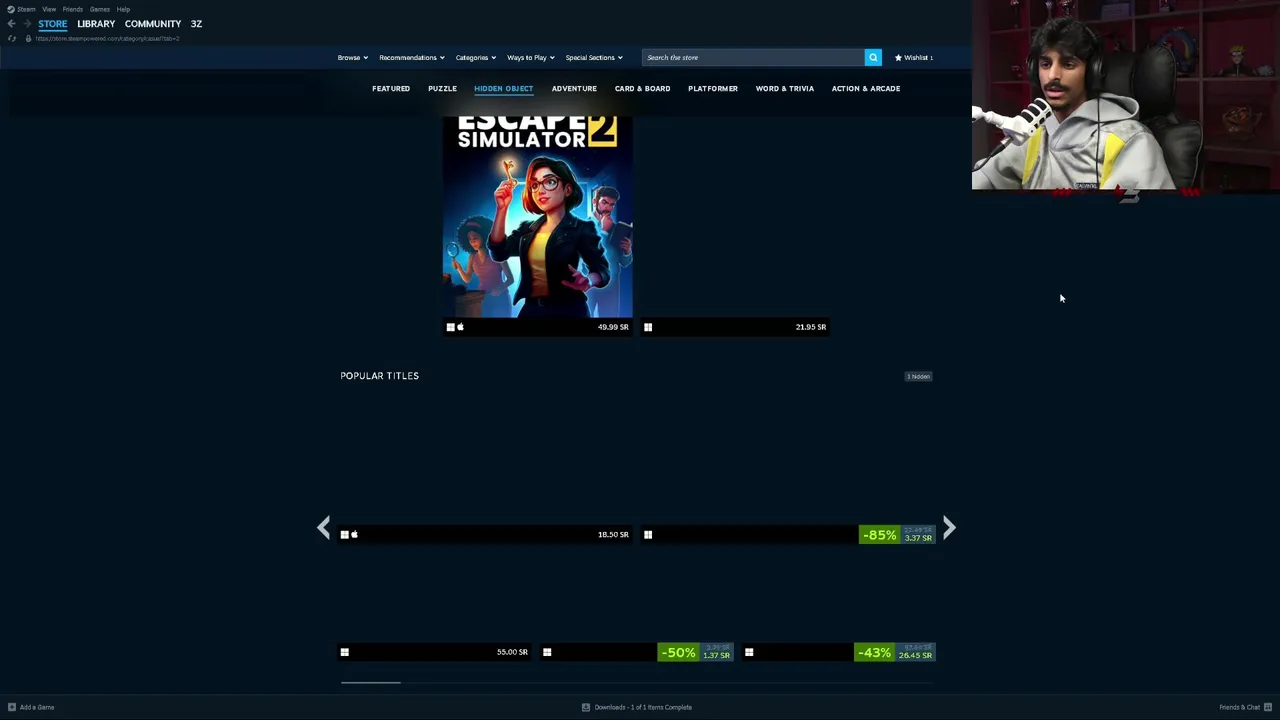Click the Add a Game label
The height and width of the screenshot is (720, 1280).
37,707
